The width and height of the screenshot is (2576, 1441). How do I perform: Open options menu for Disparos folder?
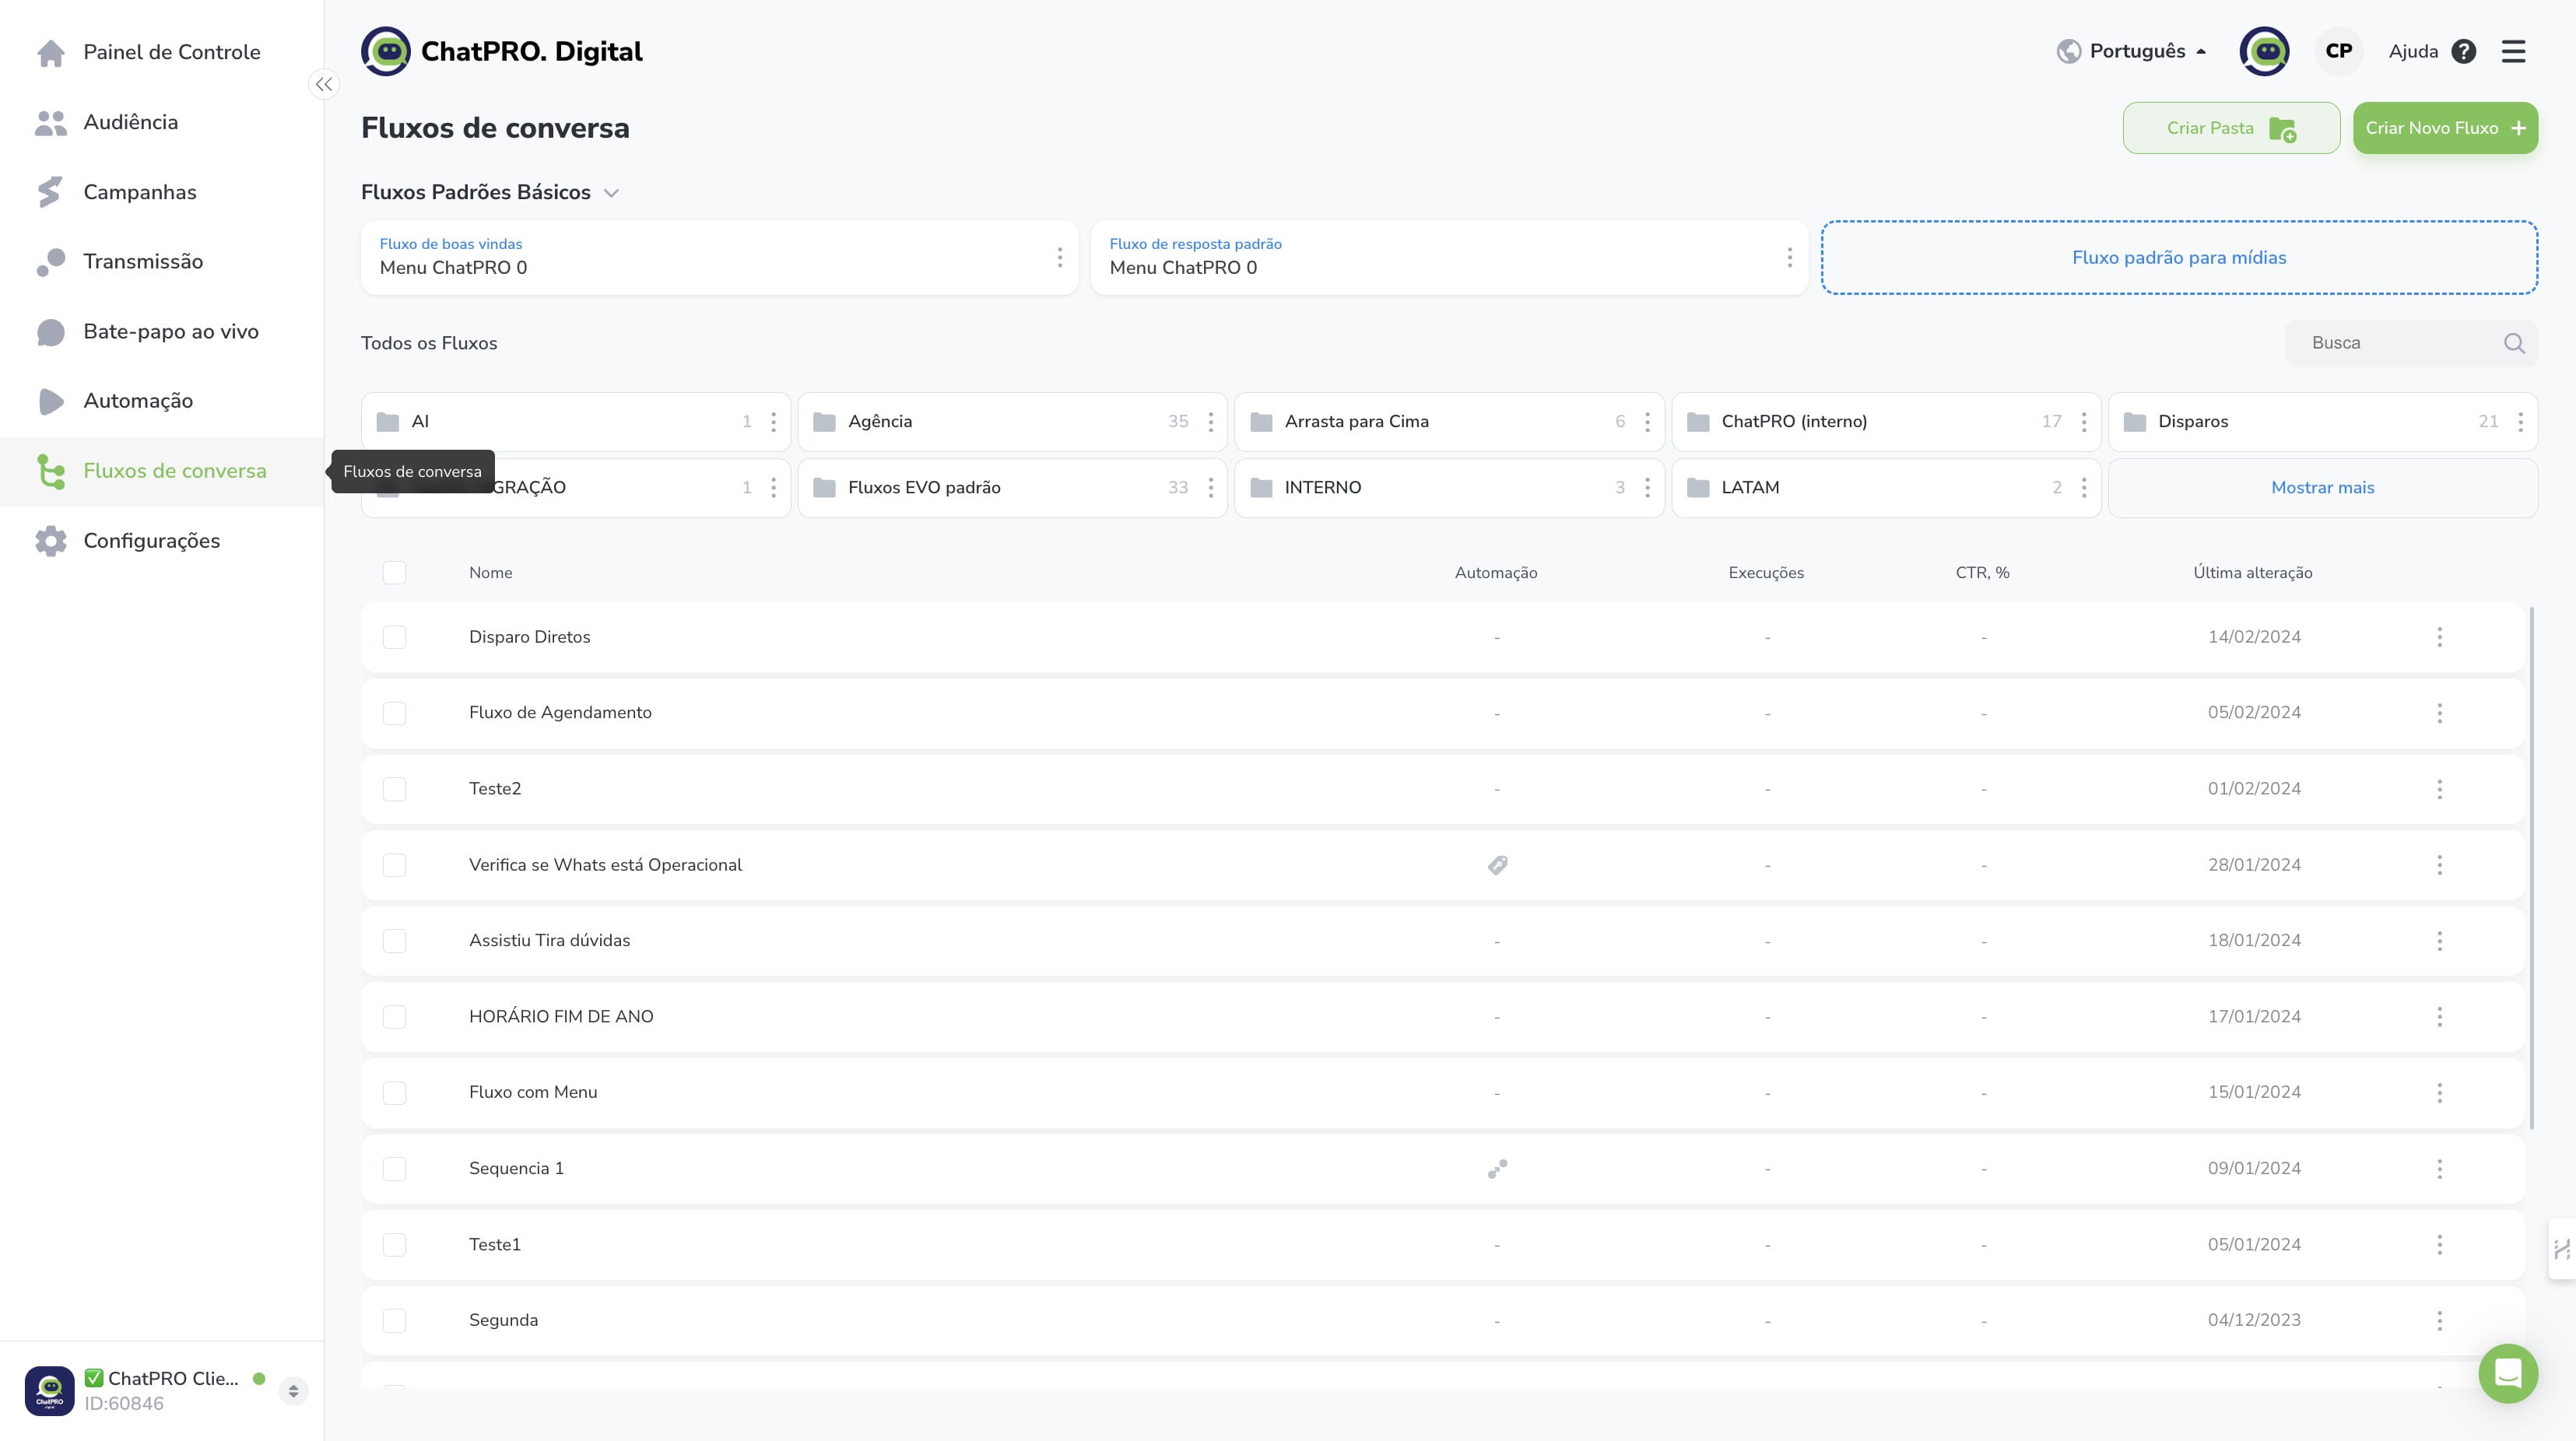(x=2520, y=422)
